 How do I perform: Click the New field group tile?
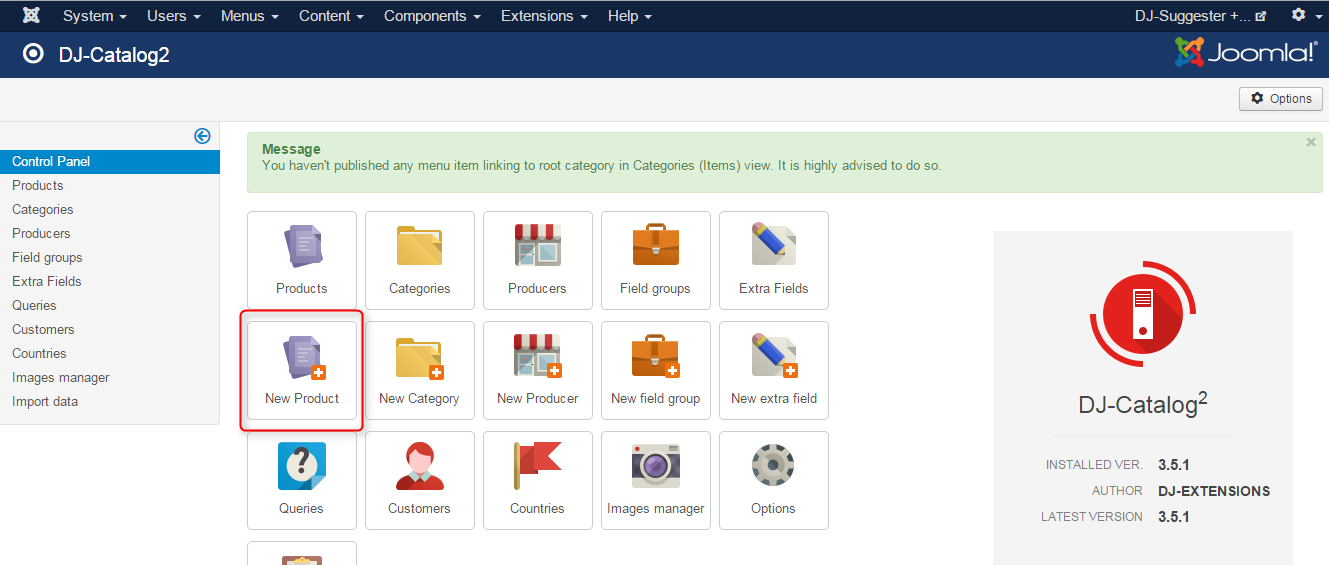[x=656, y=370]
